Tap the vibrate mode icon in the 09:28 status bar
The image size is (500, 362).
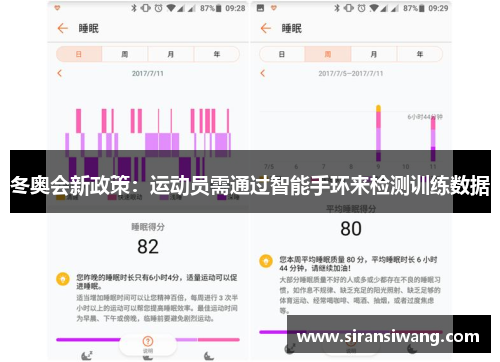coord(146,8)
